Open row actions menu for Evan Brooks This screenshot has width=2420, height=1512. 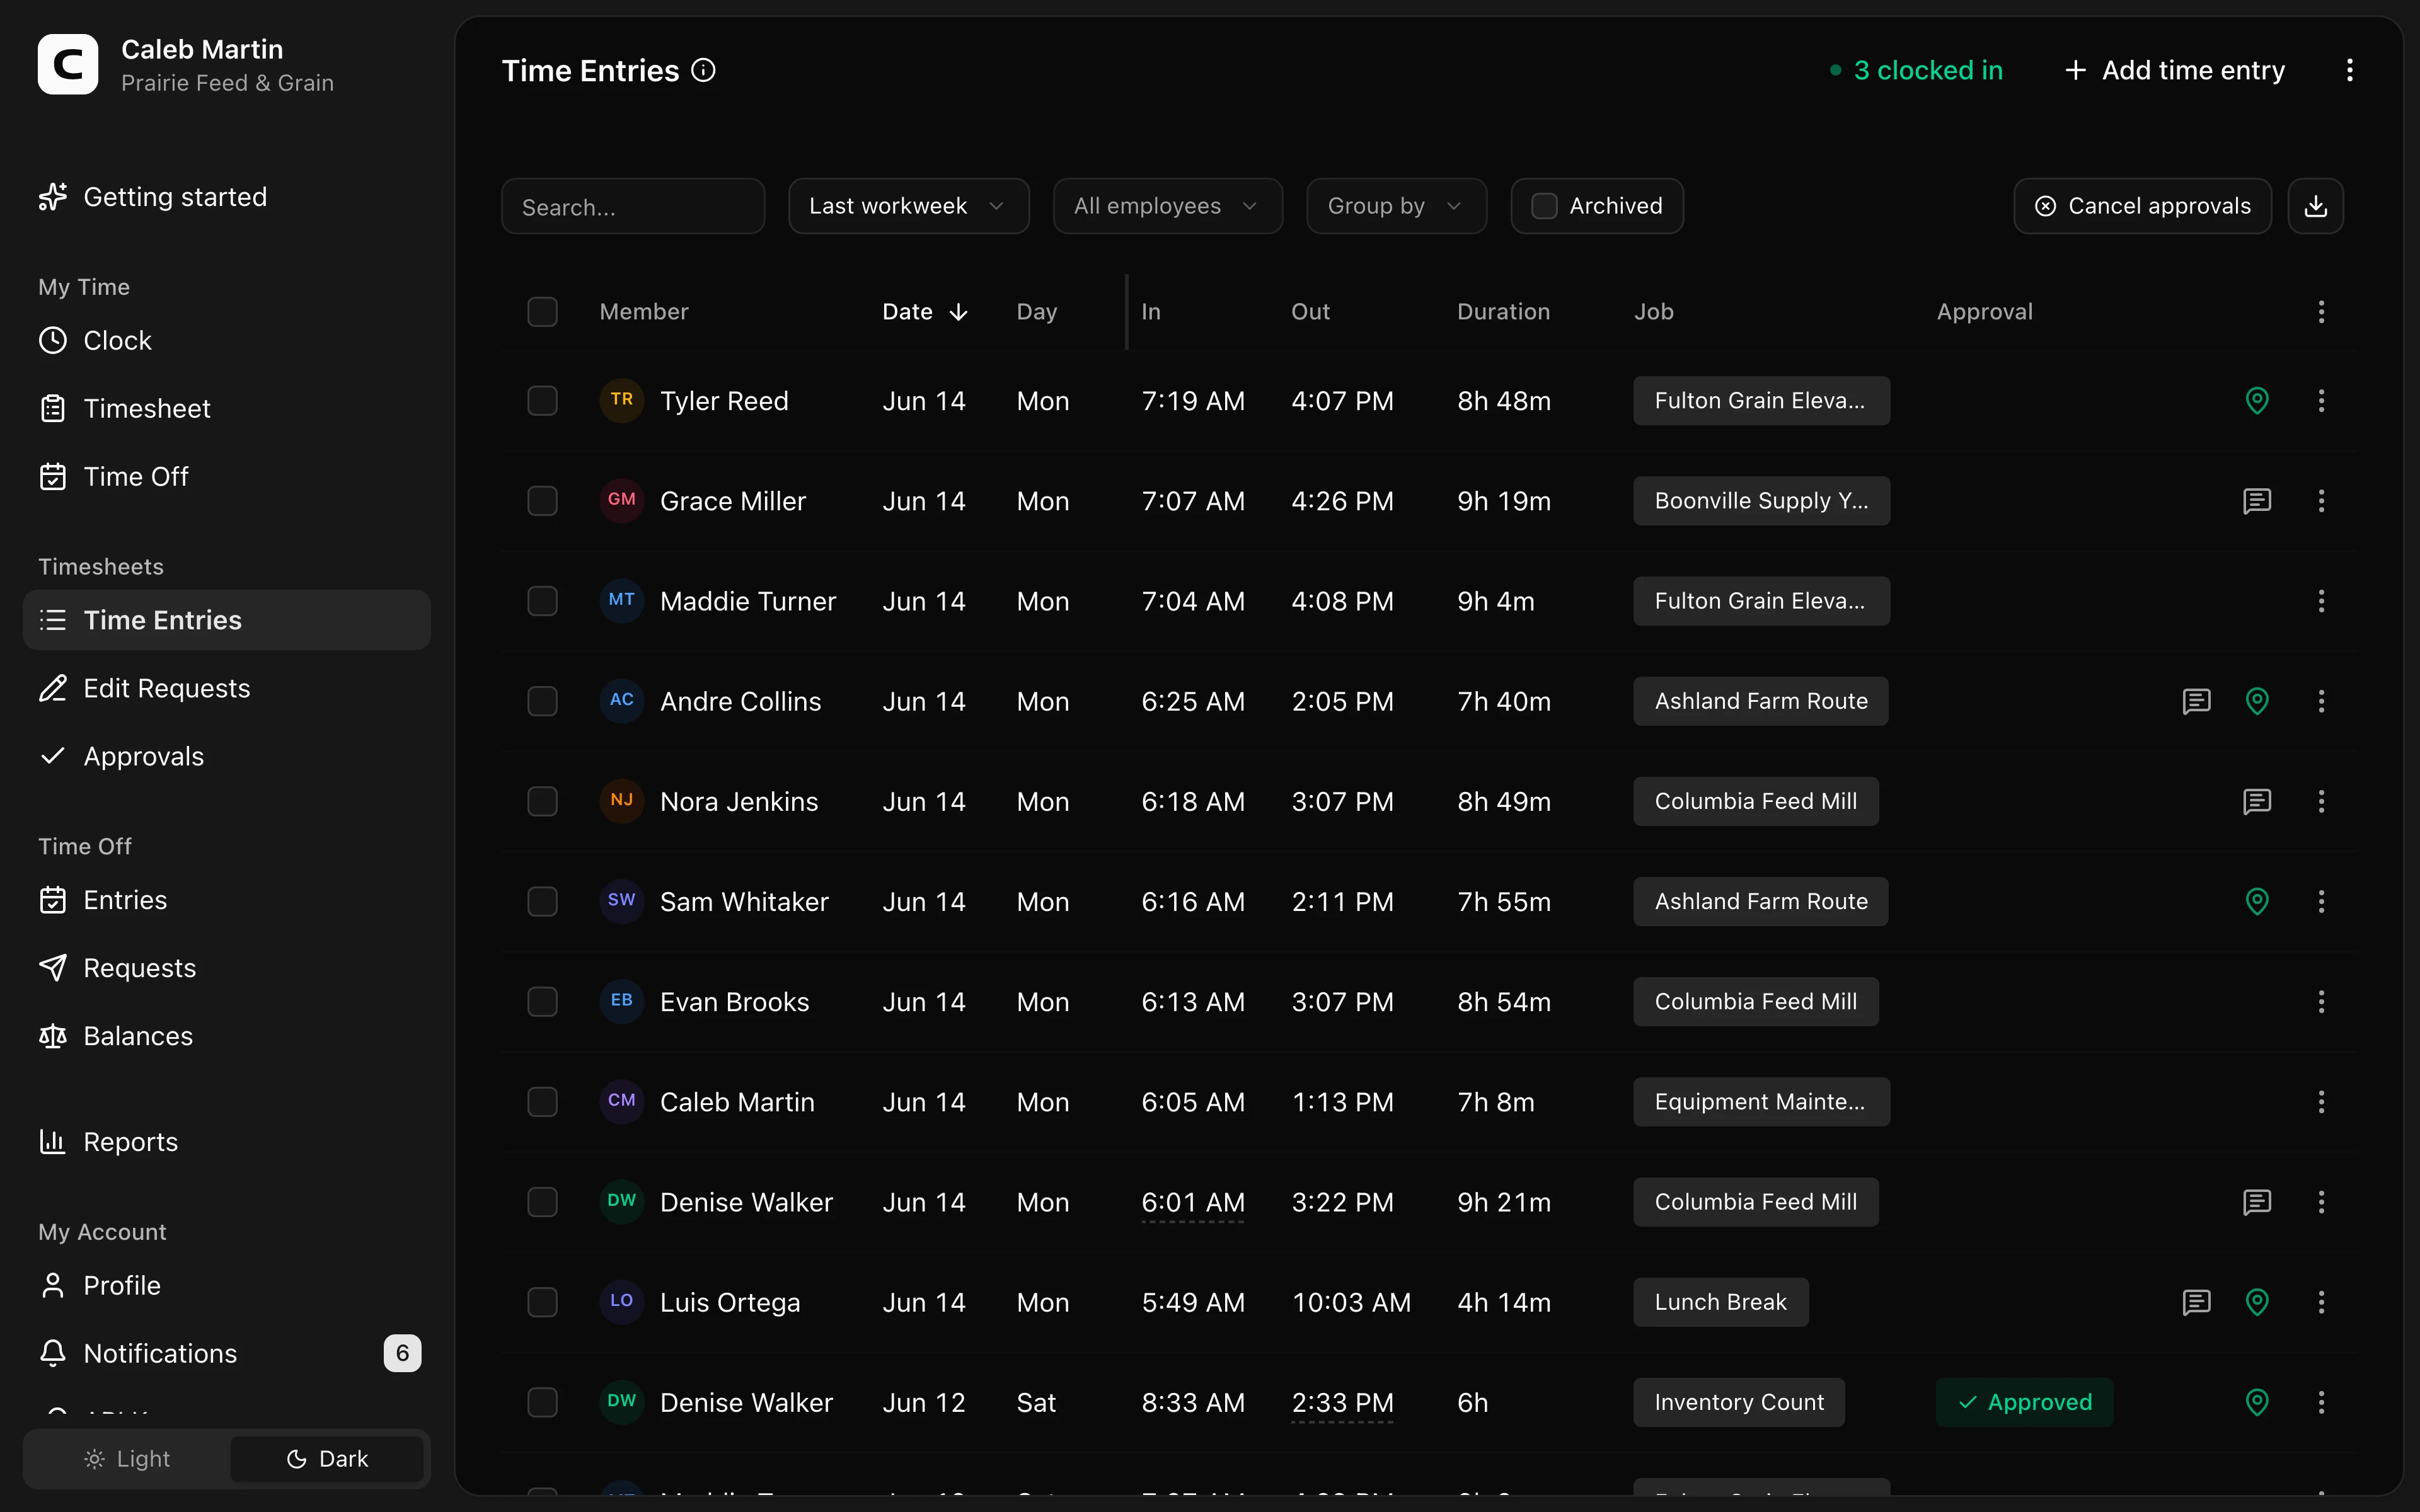2321,1002
